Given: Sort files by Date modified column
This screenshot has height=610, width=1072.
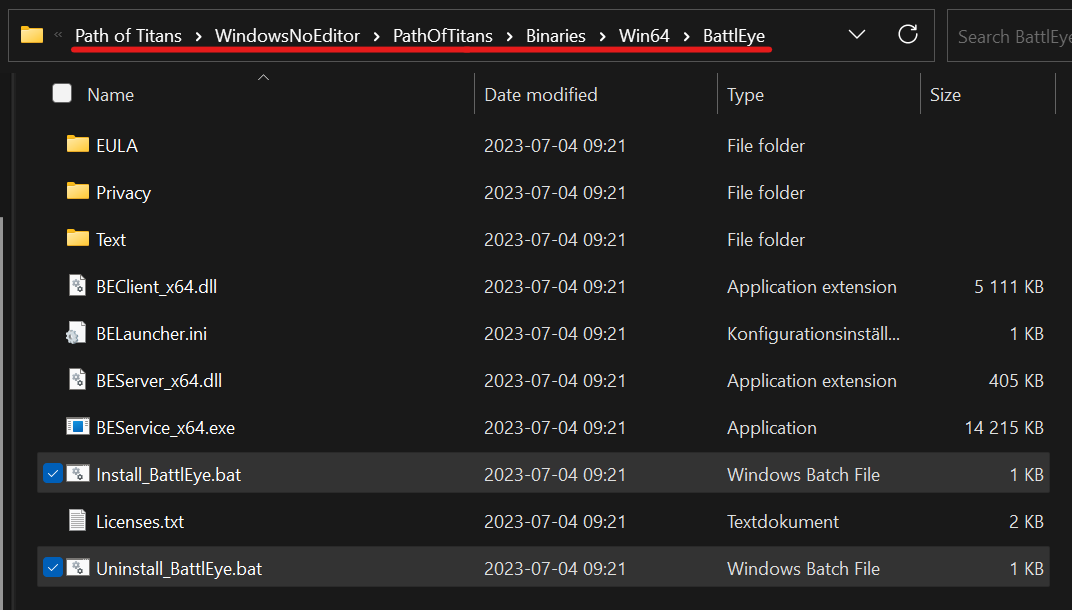Looking at the screenshot, I should (x=541, y=95).
